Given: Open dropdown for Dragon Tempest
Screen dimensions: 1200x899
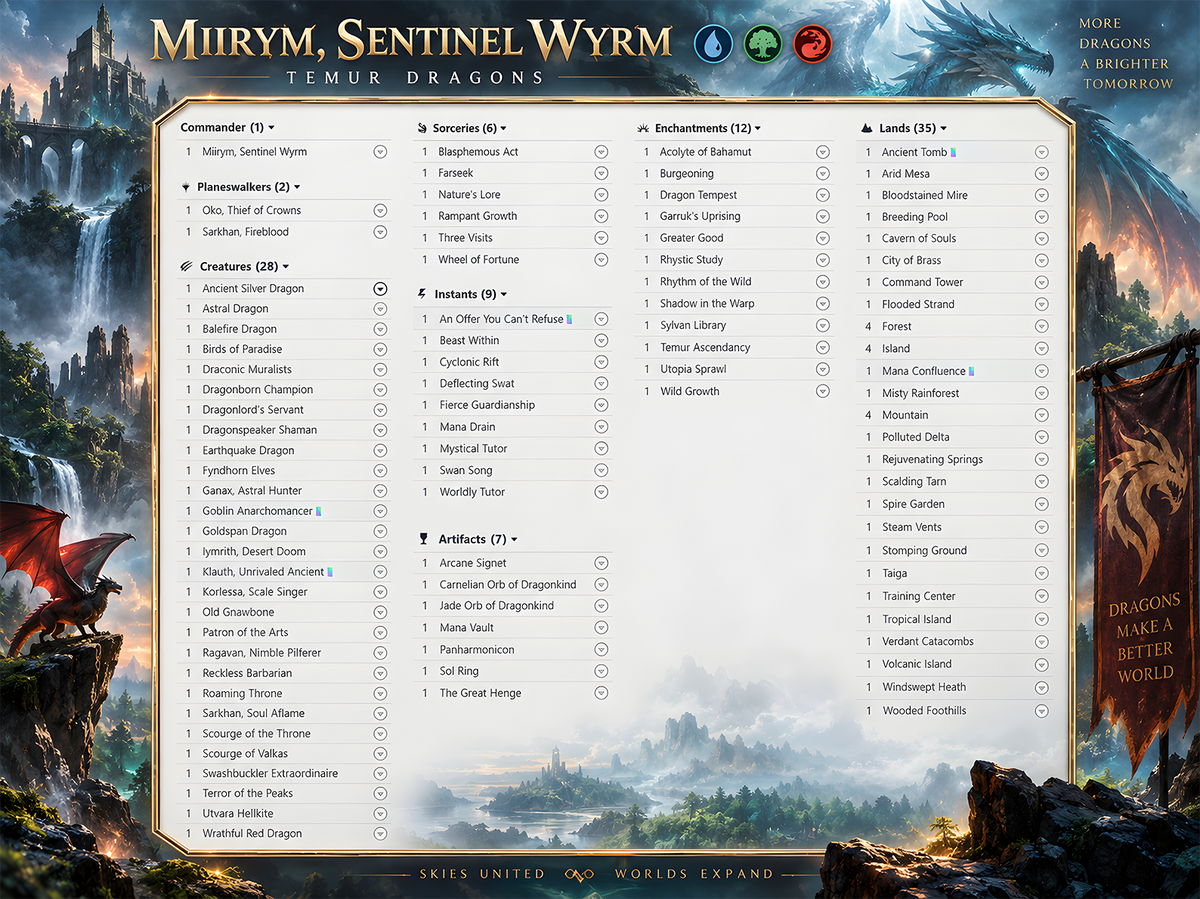Looking at the screenshot, I should click(823, 195).
